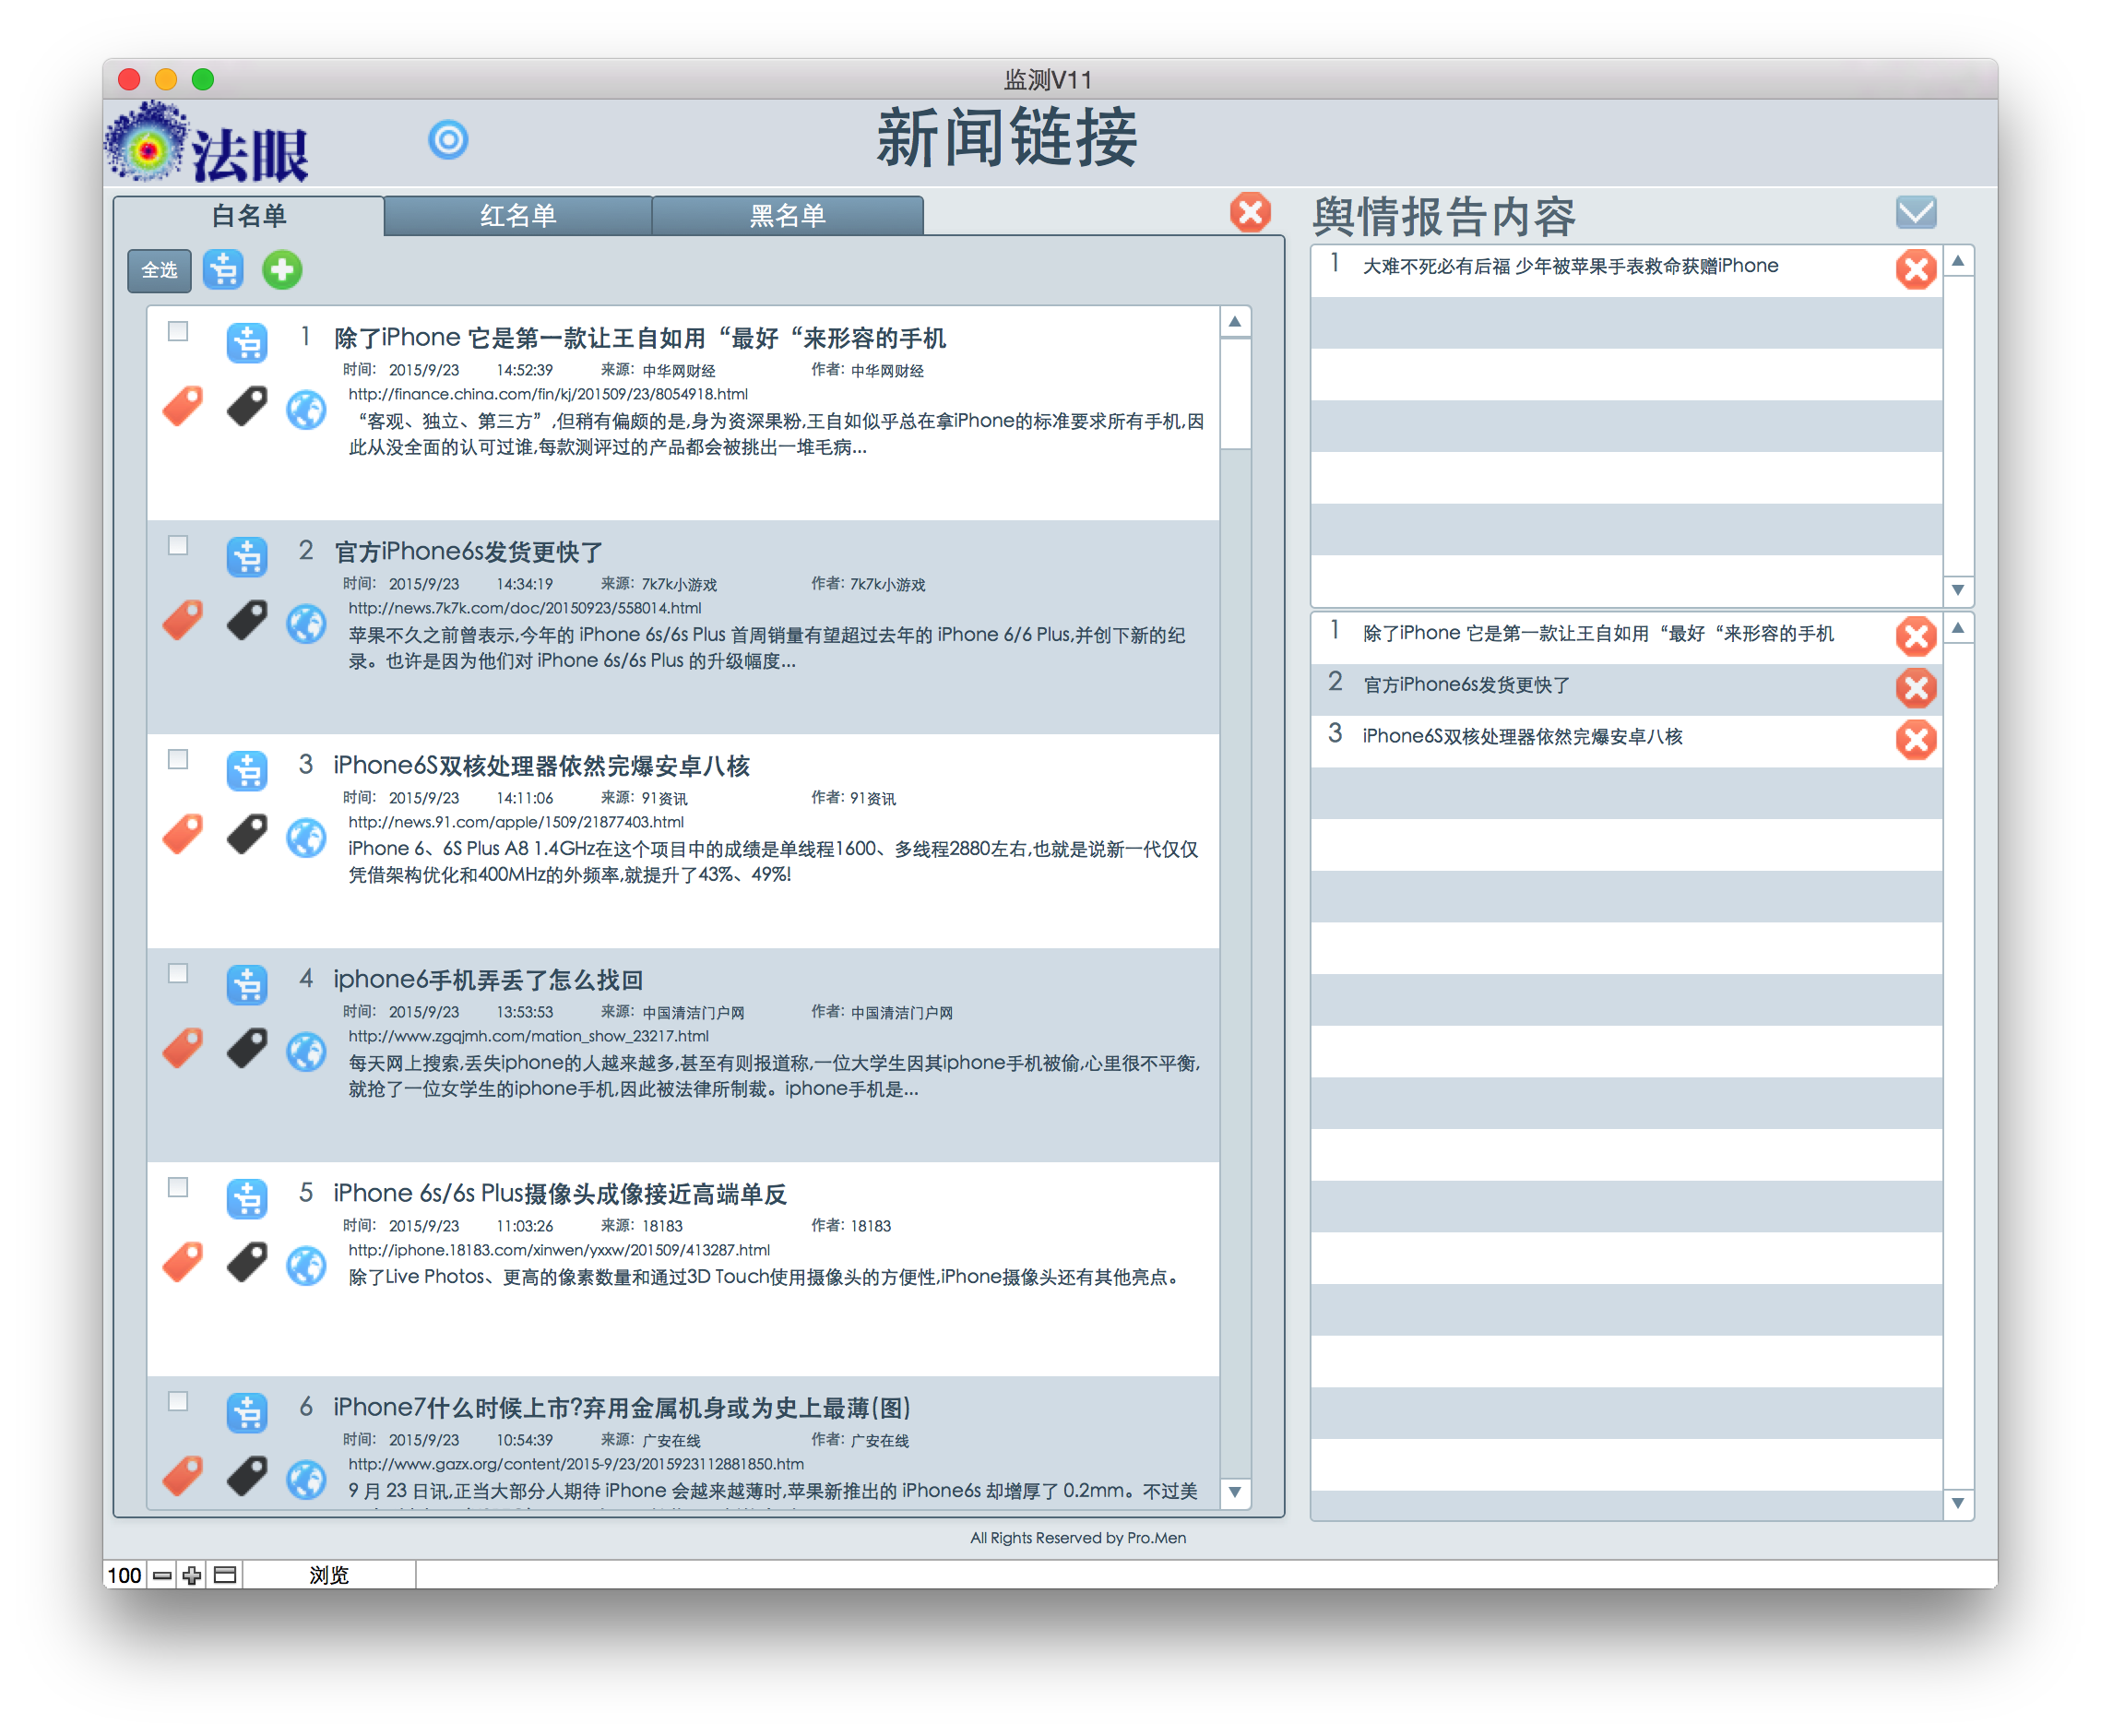The height and width of the screenshot is (1736, 2101).
Task: Click zoom out minus in status bar
Action: [x=162, y=1575]
